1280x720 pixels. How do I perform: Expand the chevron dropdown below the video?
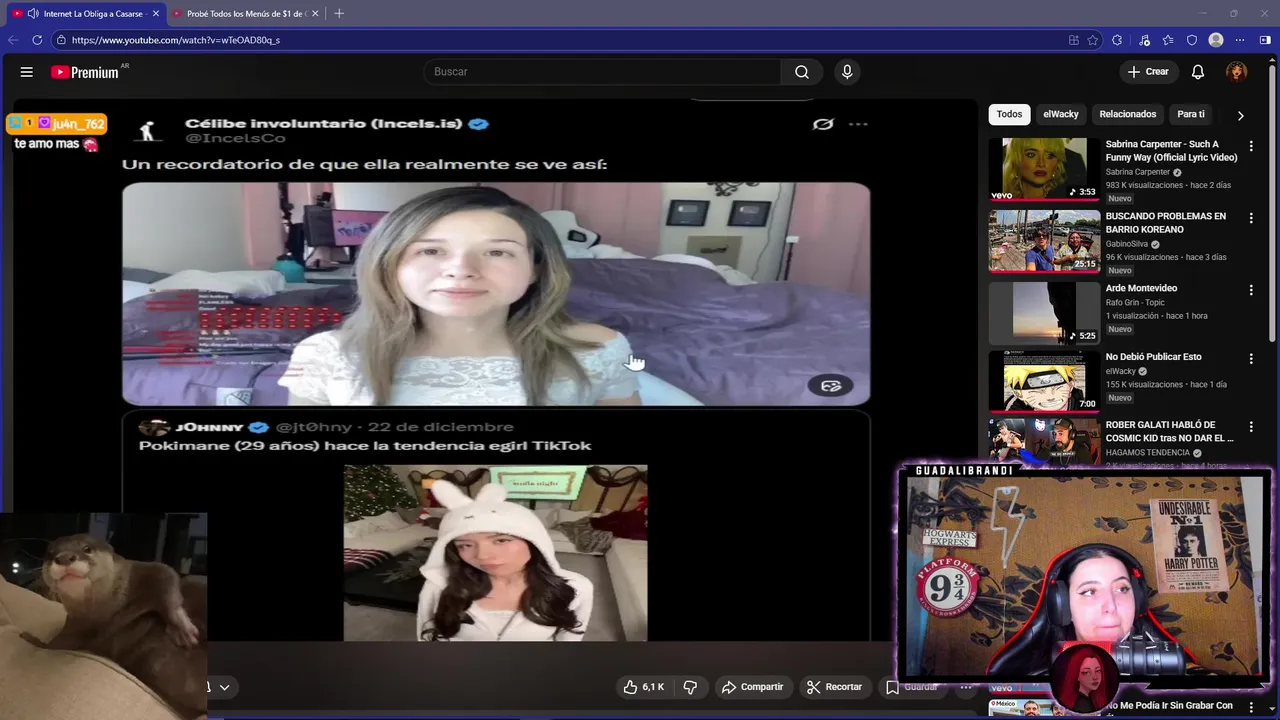[224, 687]
